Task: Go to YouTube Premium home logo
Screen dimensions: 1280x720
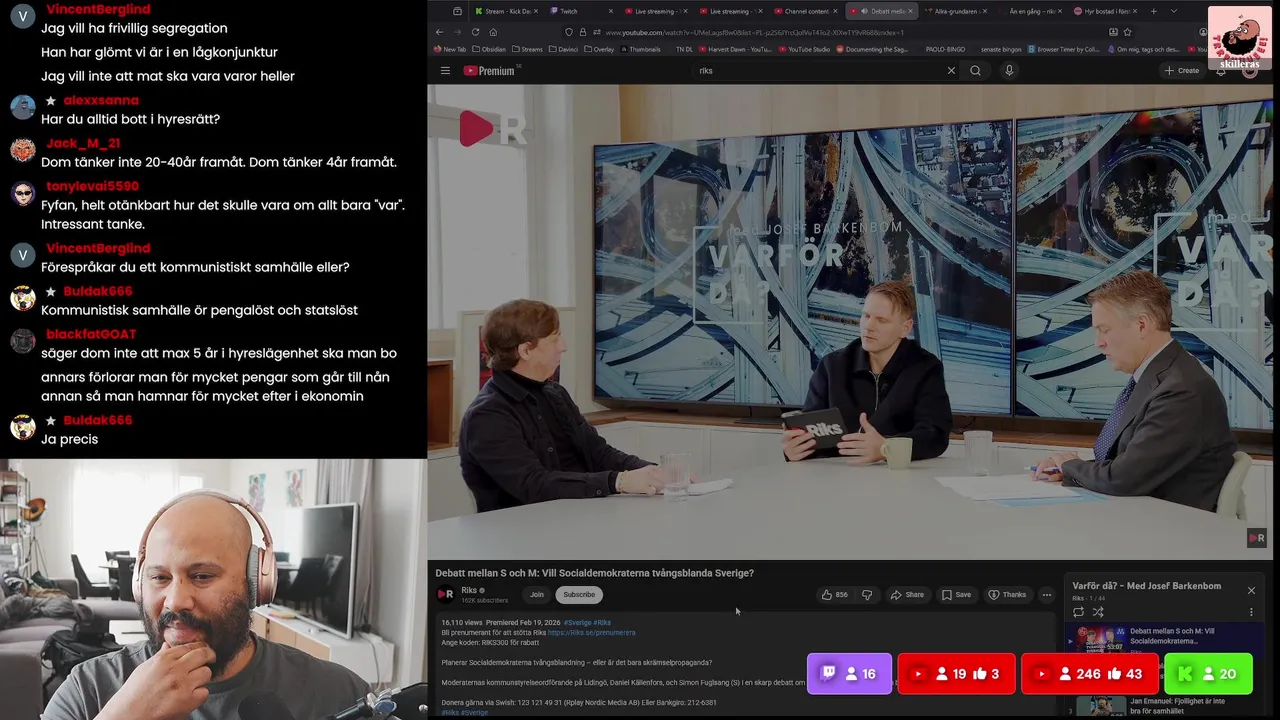Action: click(x=491, y=70)
